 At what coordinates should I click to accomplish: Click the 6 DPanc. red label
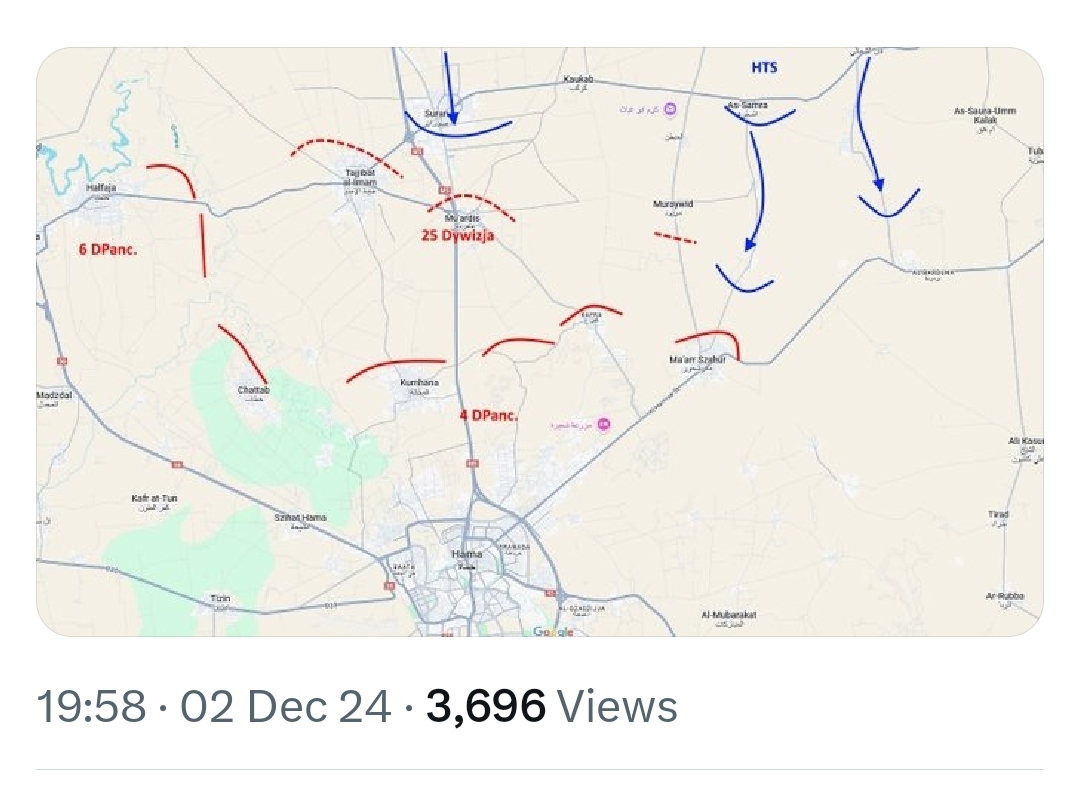[x=108, y=249]
